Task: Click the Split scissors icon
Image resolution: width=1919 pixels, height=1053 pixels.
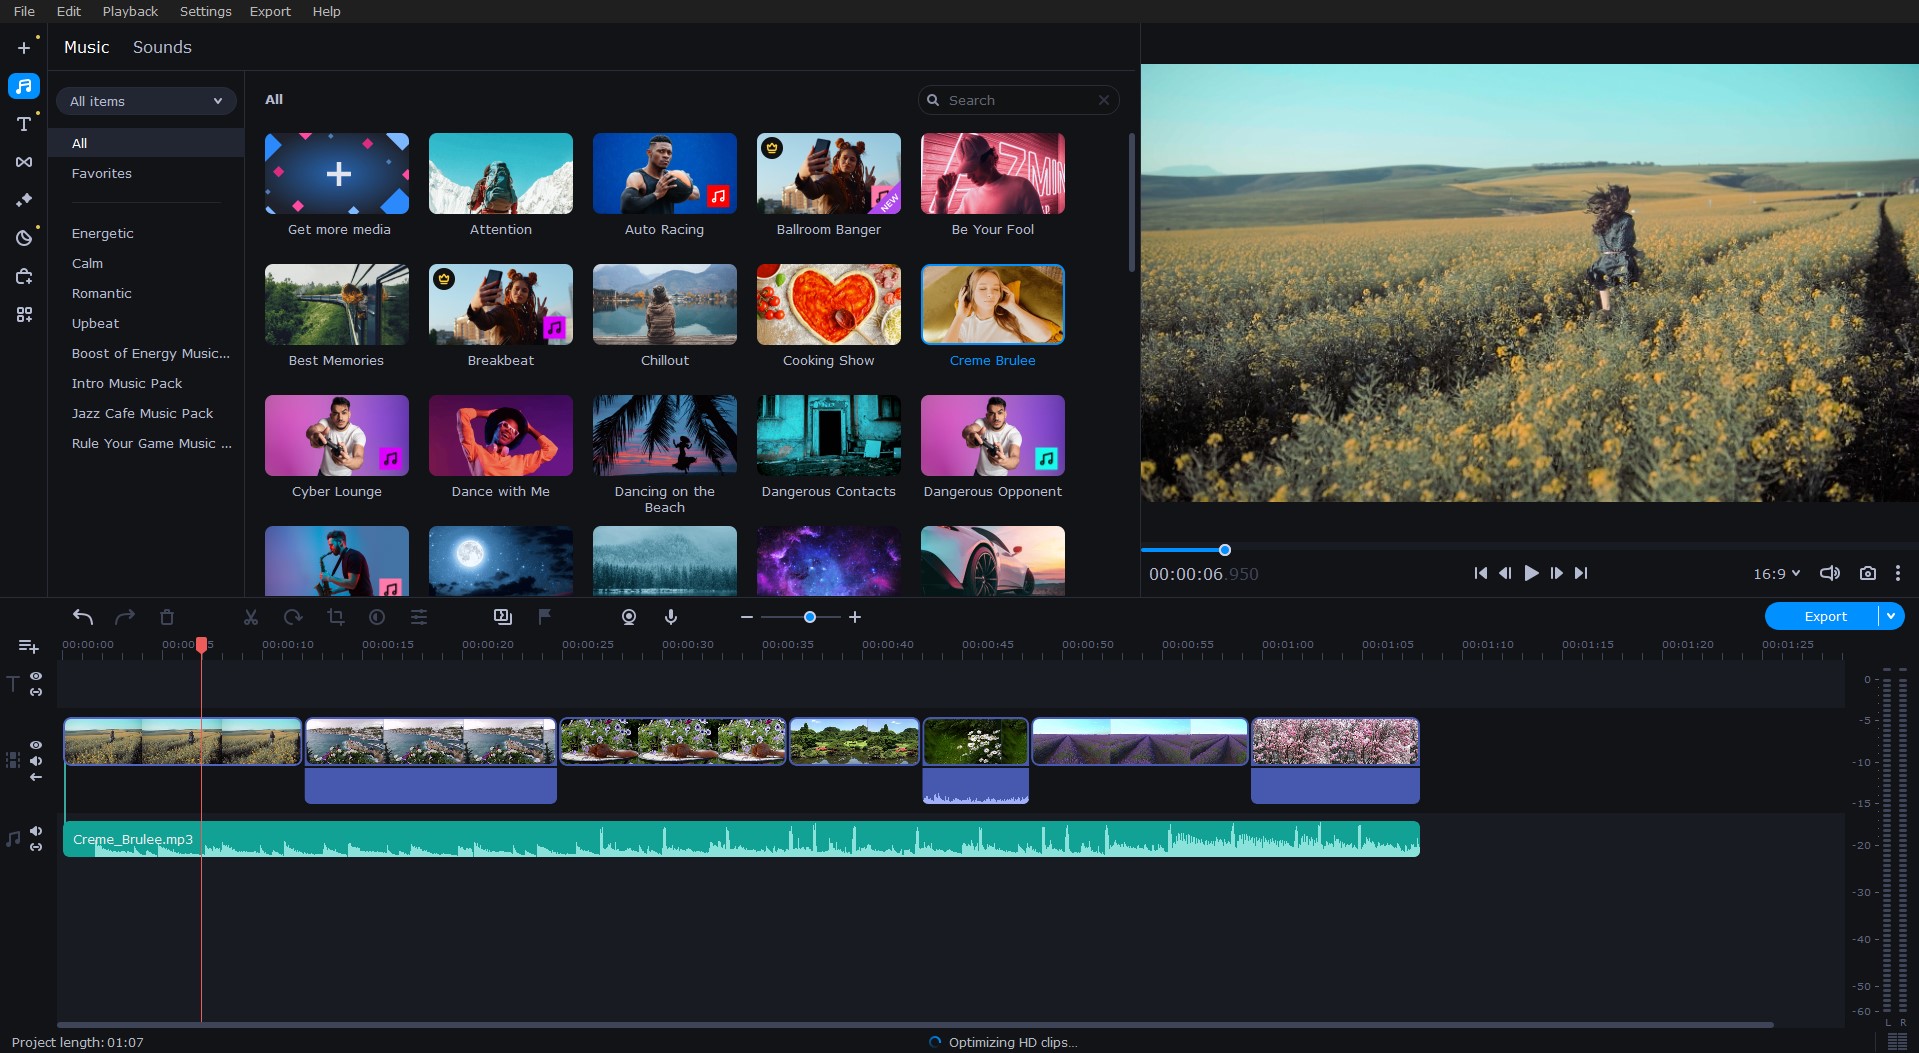Action: click(251, 617)
